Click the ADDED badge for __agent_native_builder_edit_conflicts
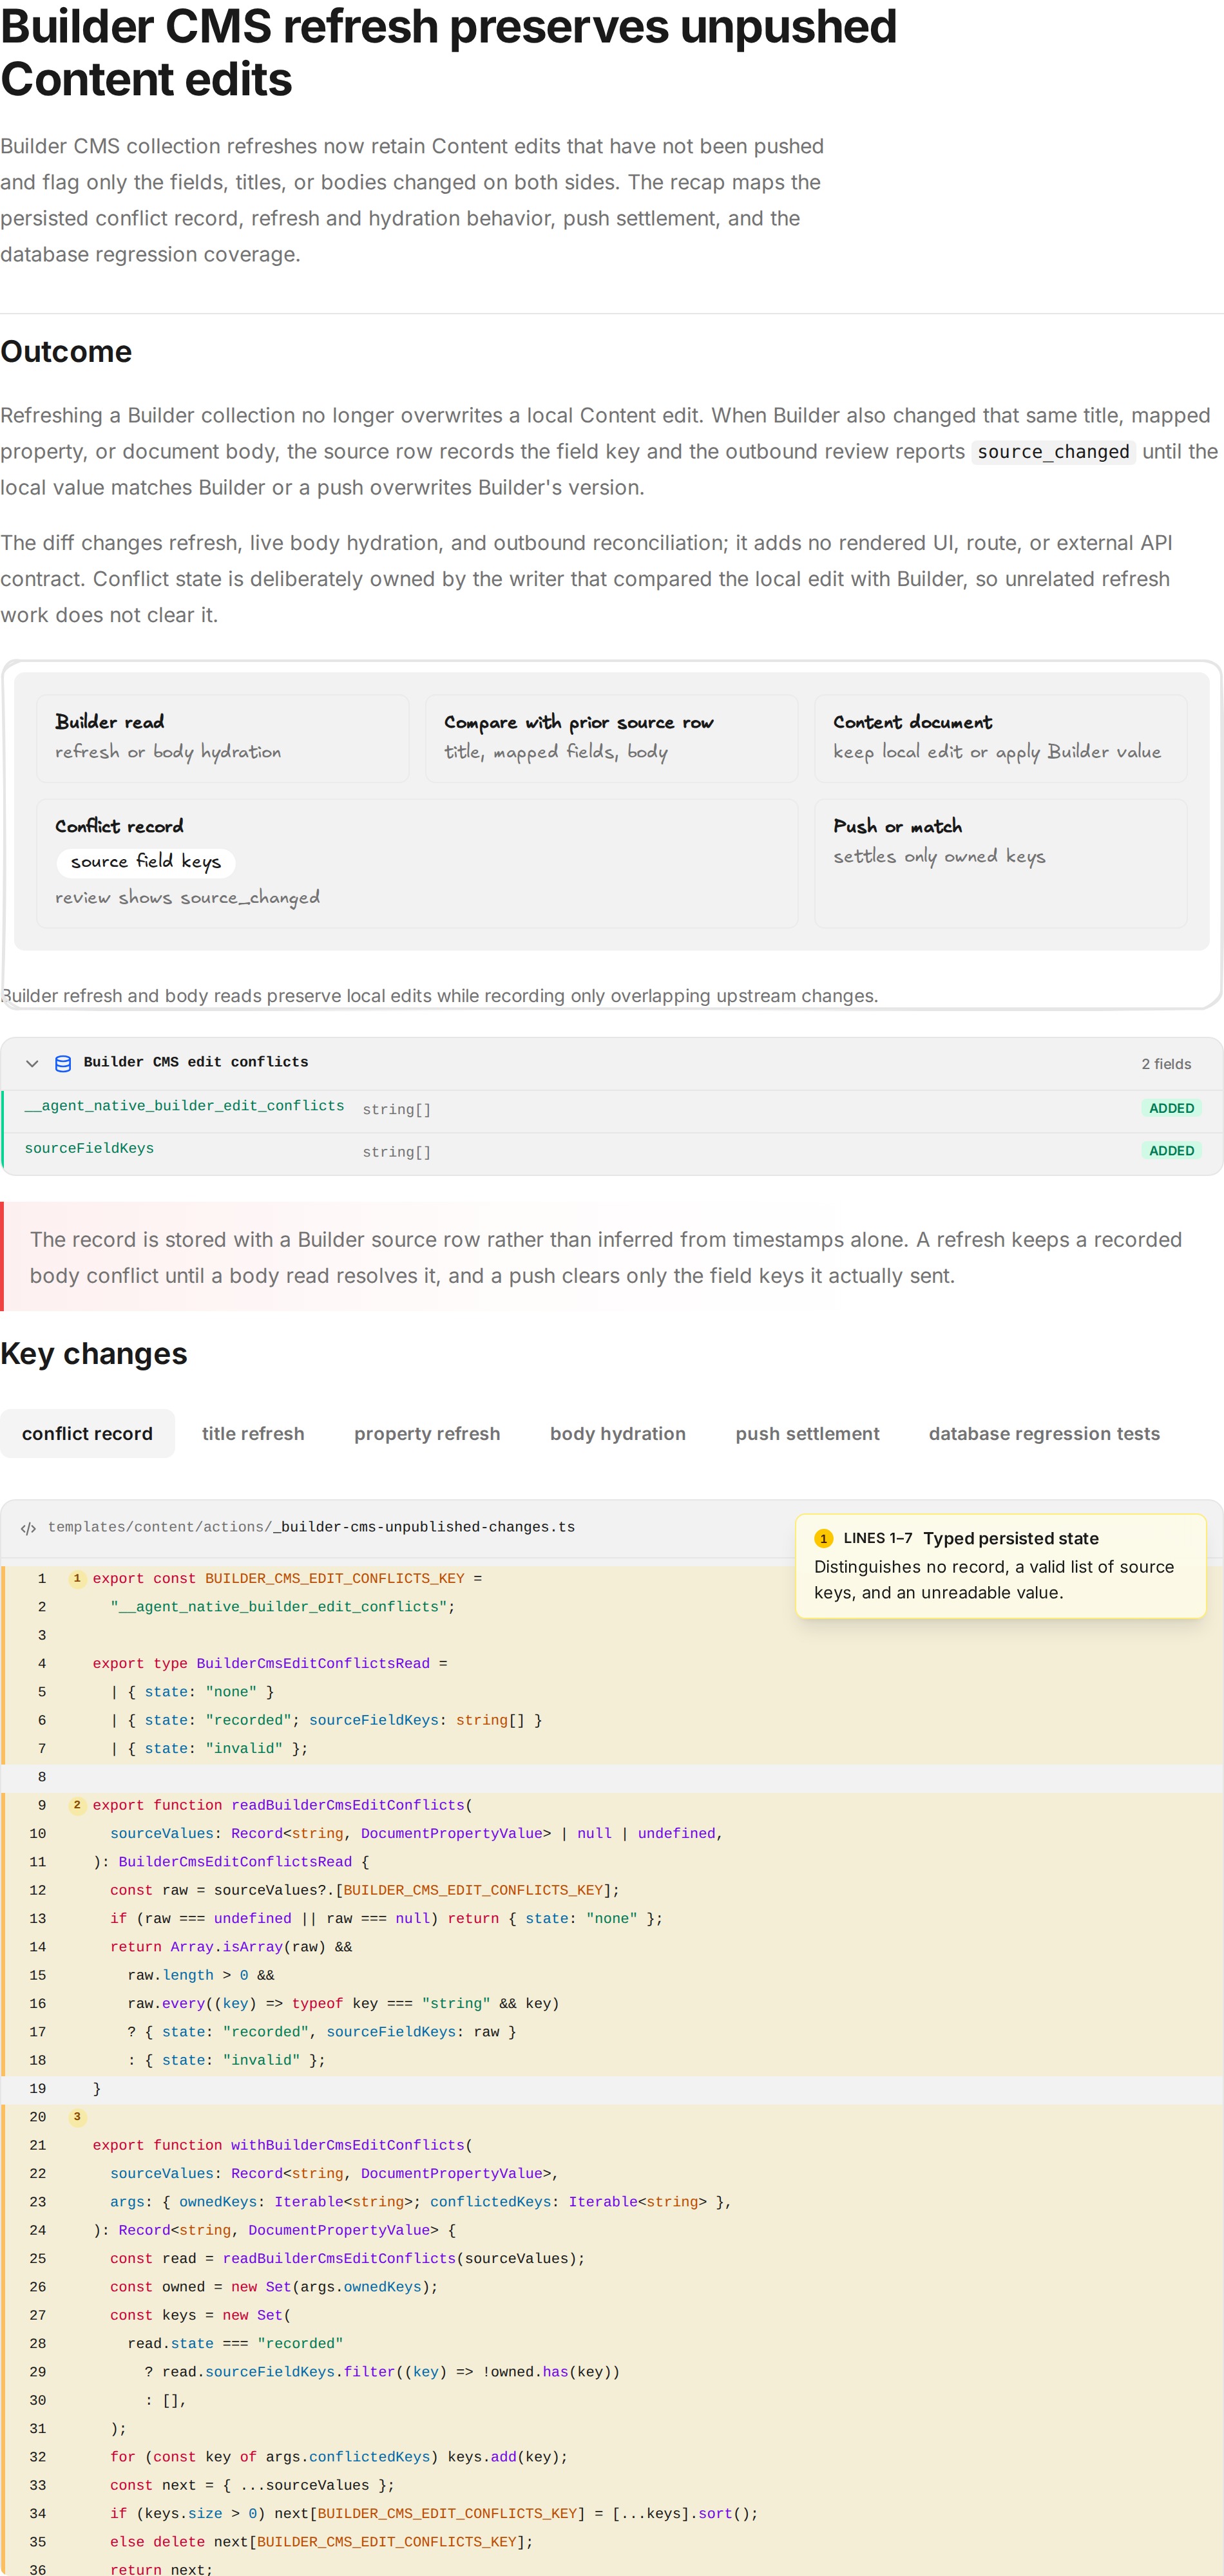The height and width of the screenshot is (2576, 1224). [1171, 1109]
